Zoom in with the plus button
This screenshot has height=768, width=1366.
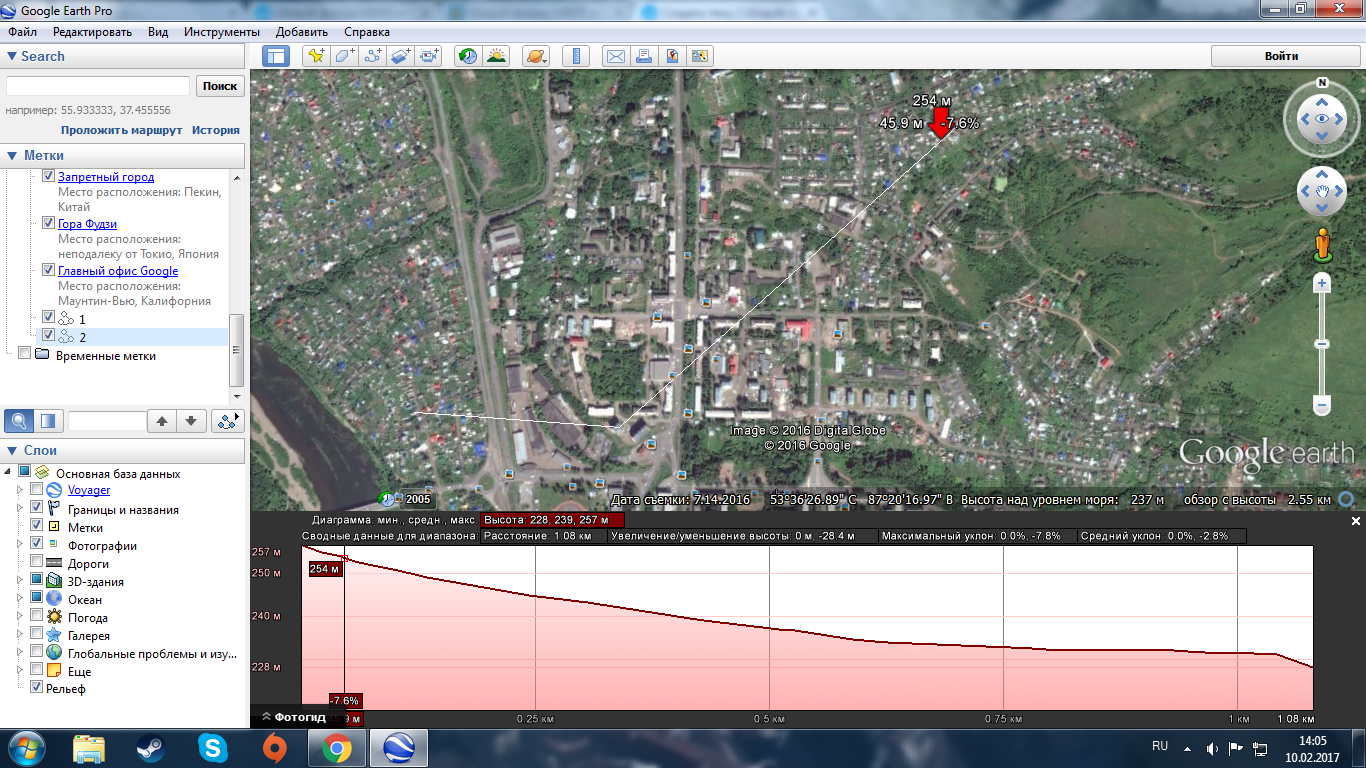pos(1322,284)
